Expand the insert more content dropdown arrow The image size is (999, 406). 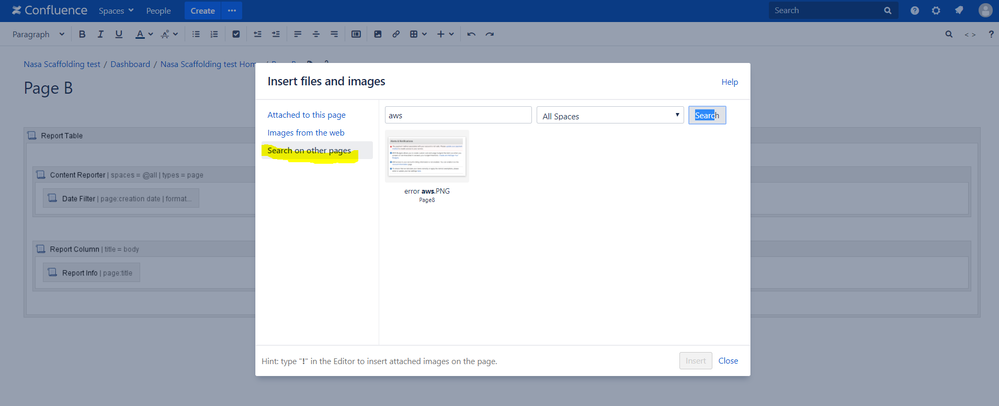pos(451,34)
